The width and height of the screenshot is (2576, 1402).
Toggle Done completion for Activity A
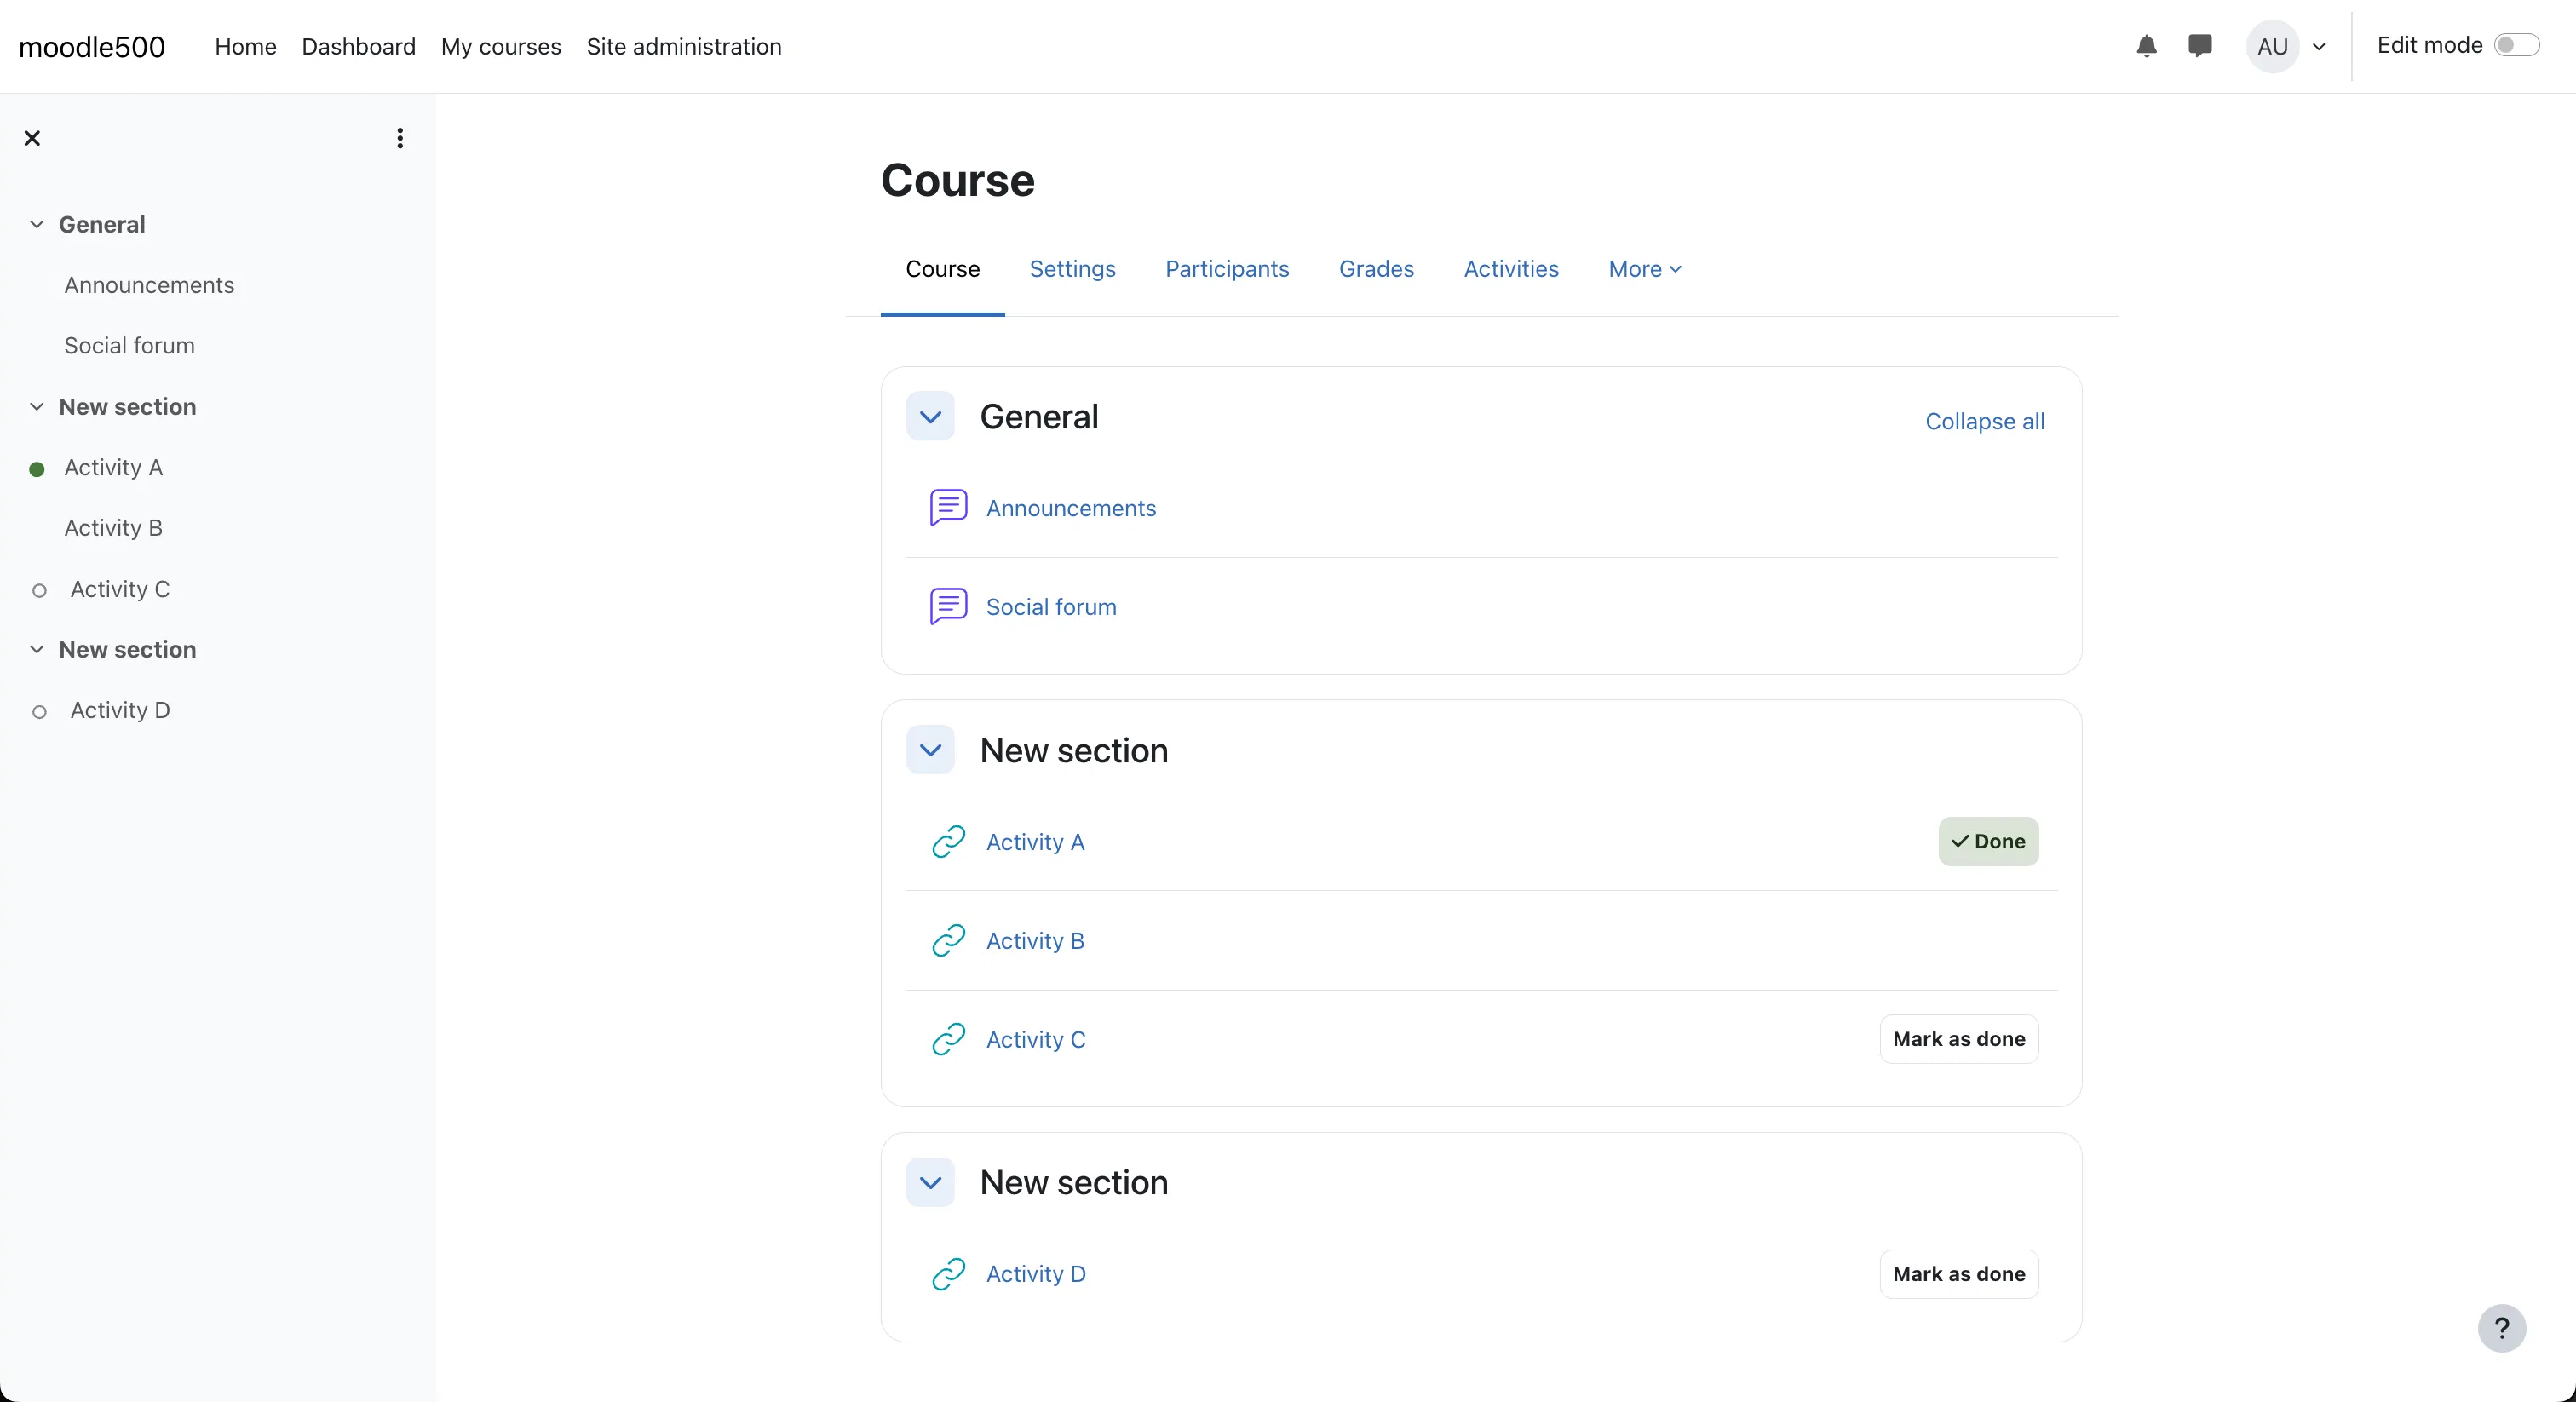click(x=1988, y=841)
